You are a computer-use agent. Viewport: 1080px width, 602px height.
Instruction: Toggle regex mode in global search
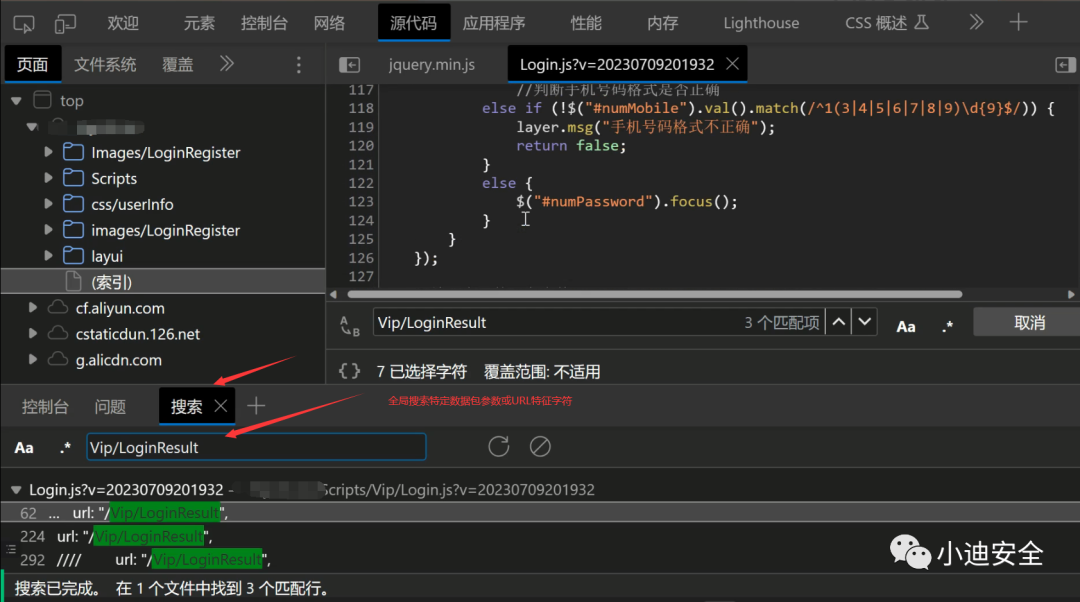click(65, 447)
